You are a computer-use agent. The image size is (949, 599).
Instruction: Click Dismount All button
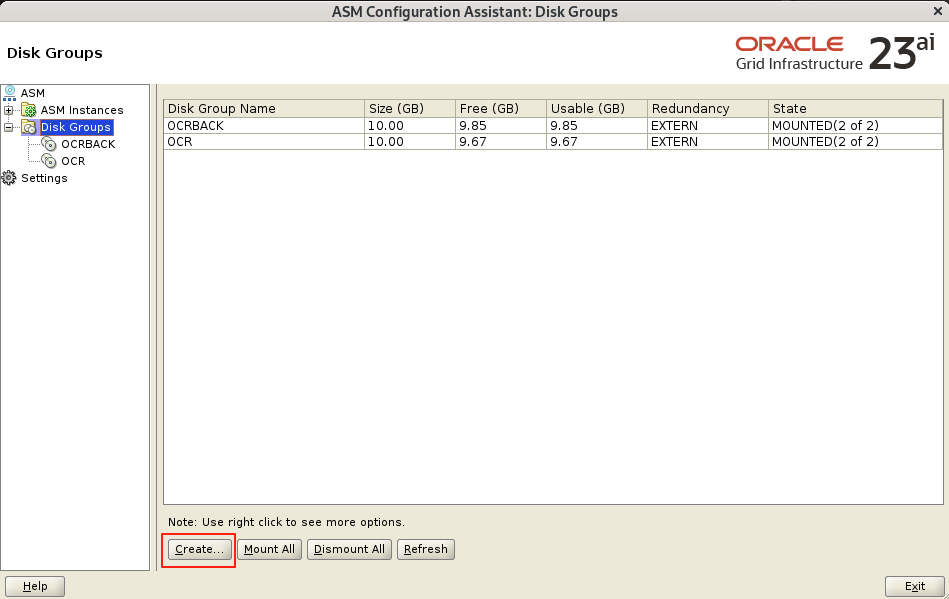click(349, 549)
